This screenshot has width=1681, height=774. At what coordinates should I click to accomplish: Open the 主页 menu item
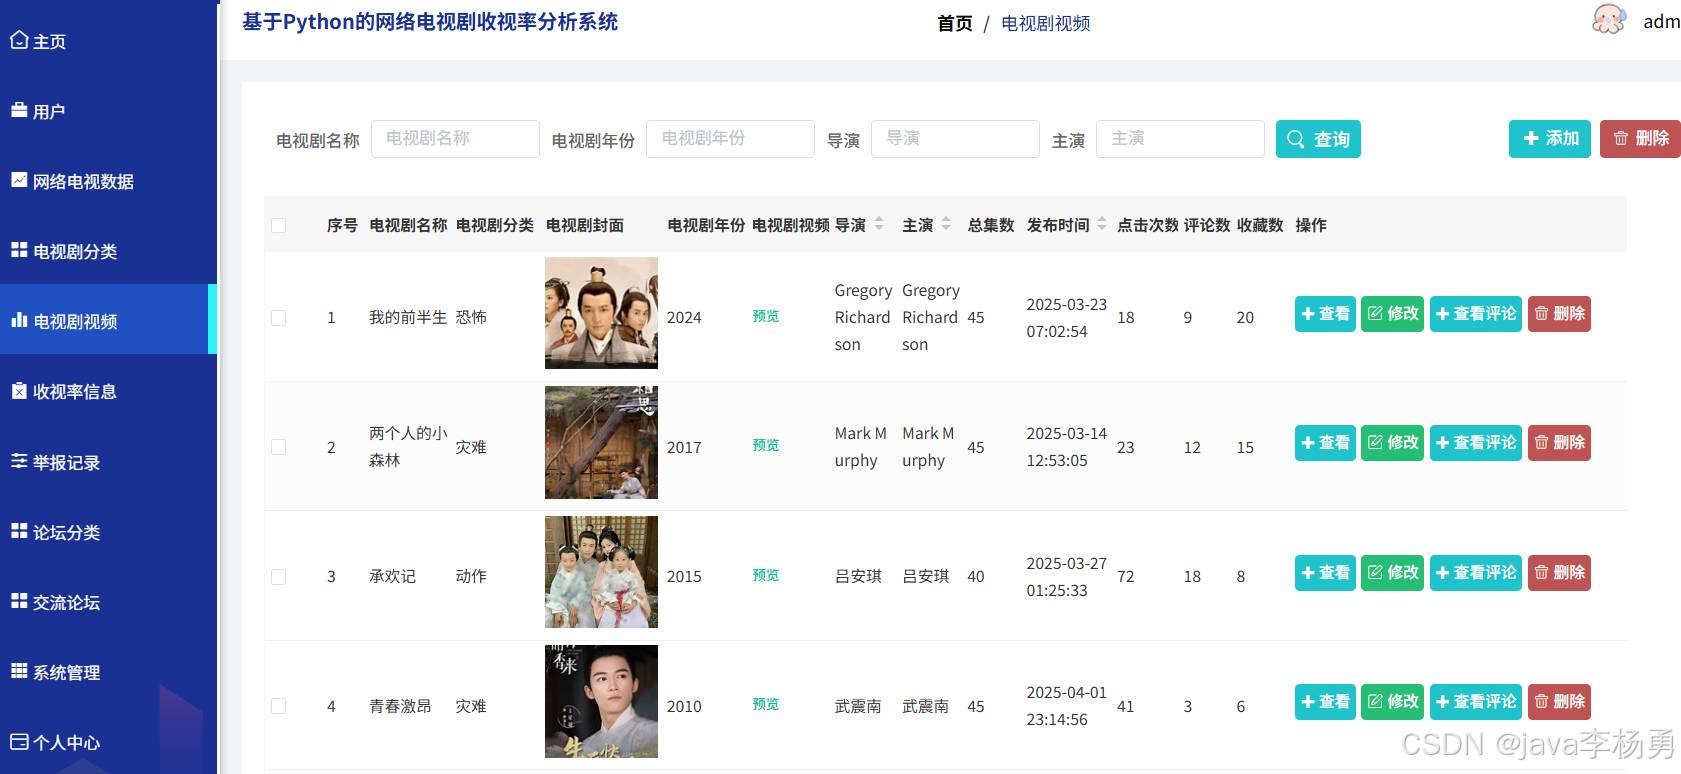pyautogui.click(x=108, y=41)
